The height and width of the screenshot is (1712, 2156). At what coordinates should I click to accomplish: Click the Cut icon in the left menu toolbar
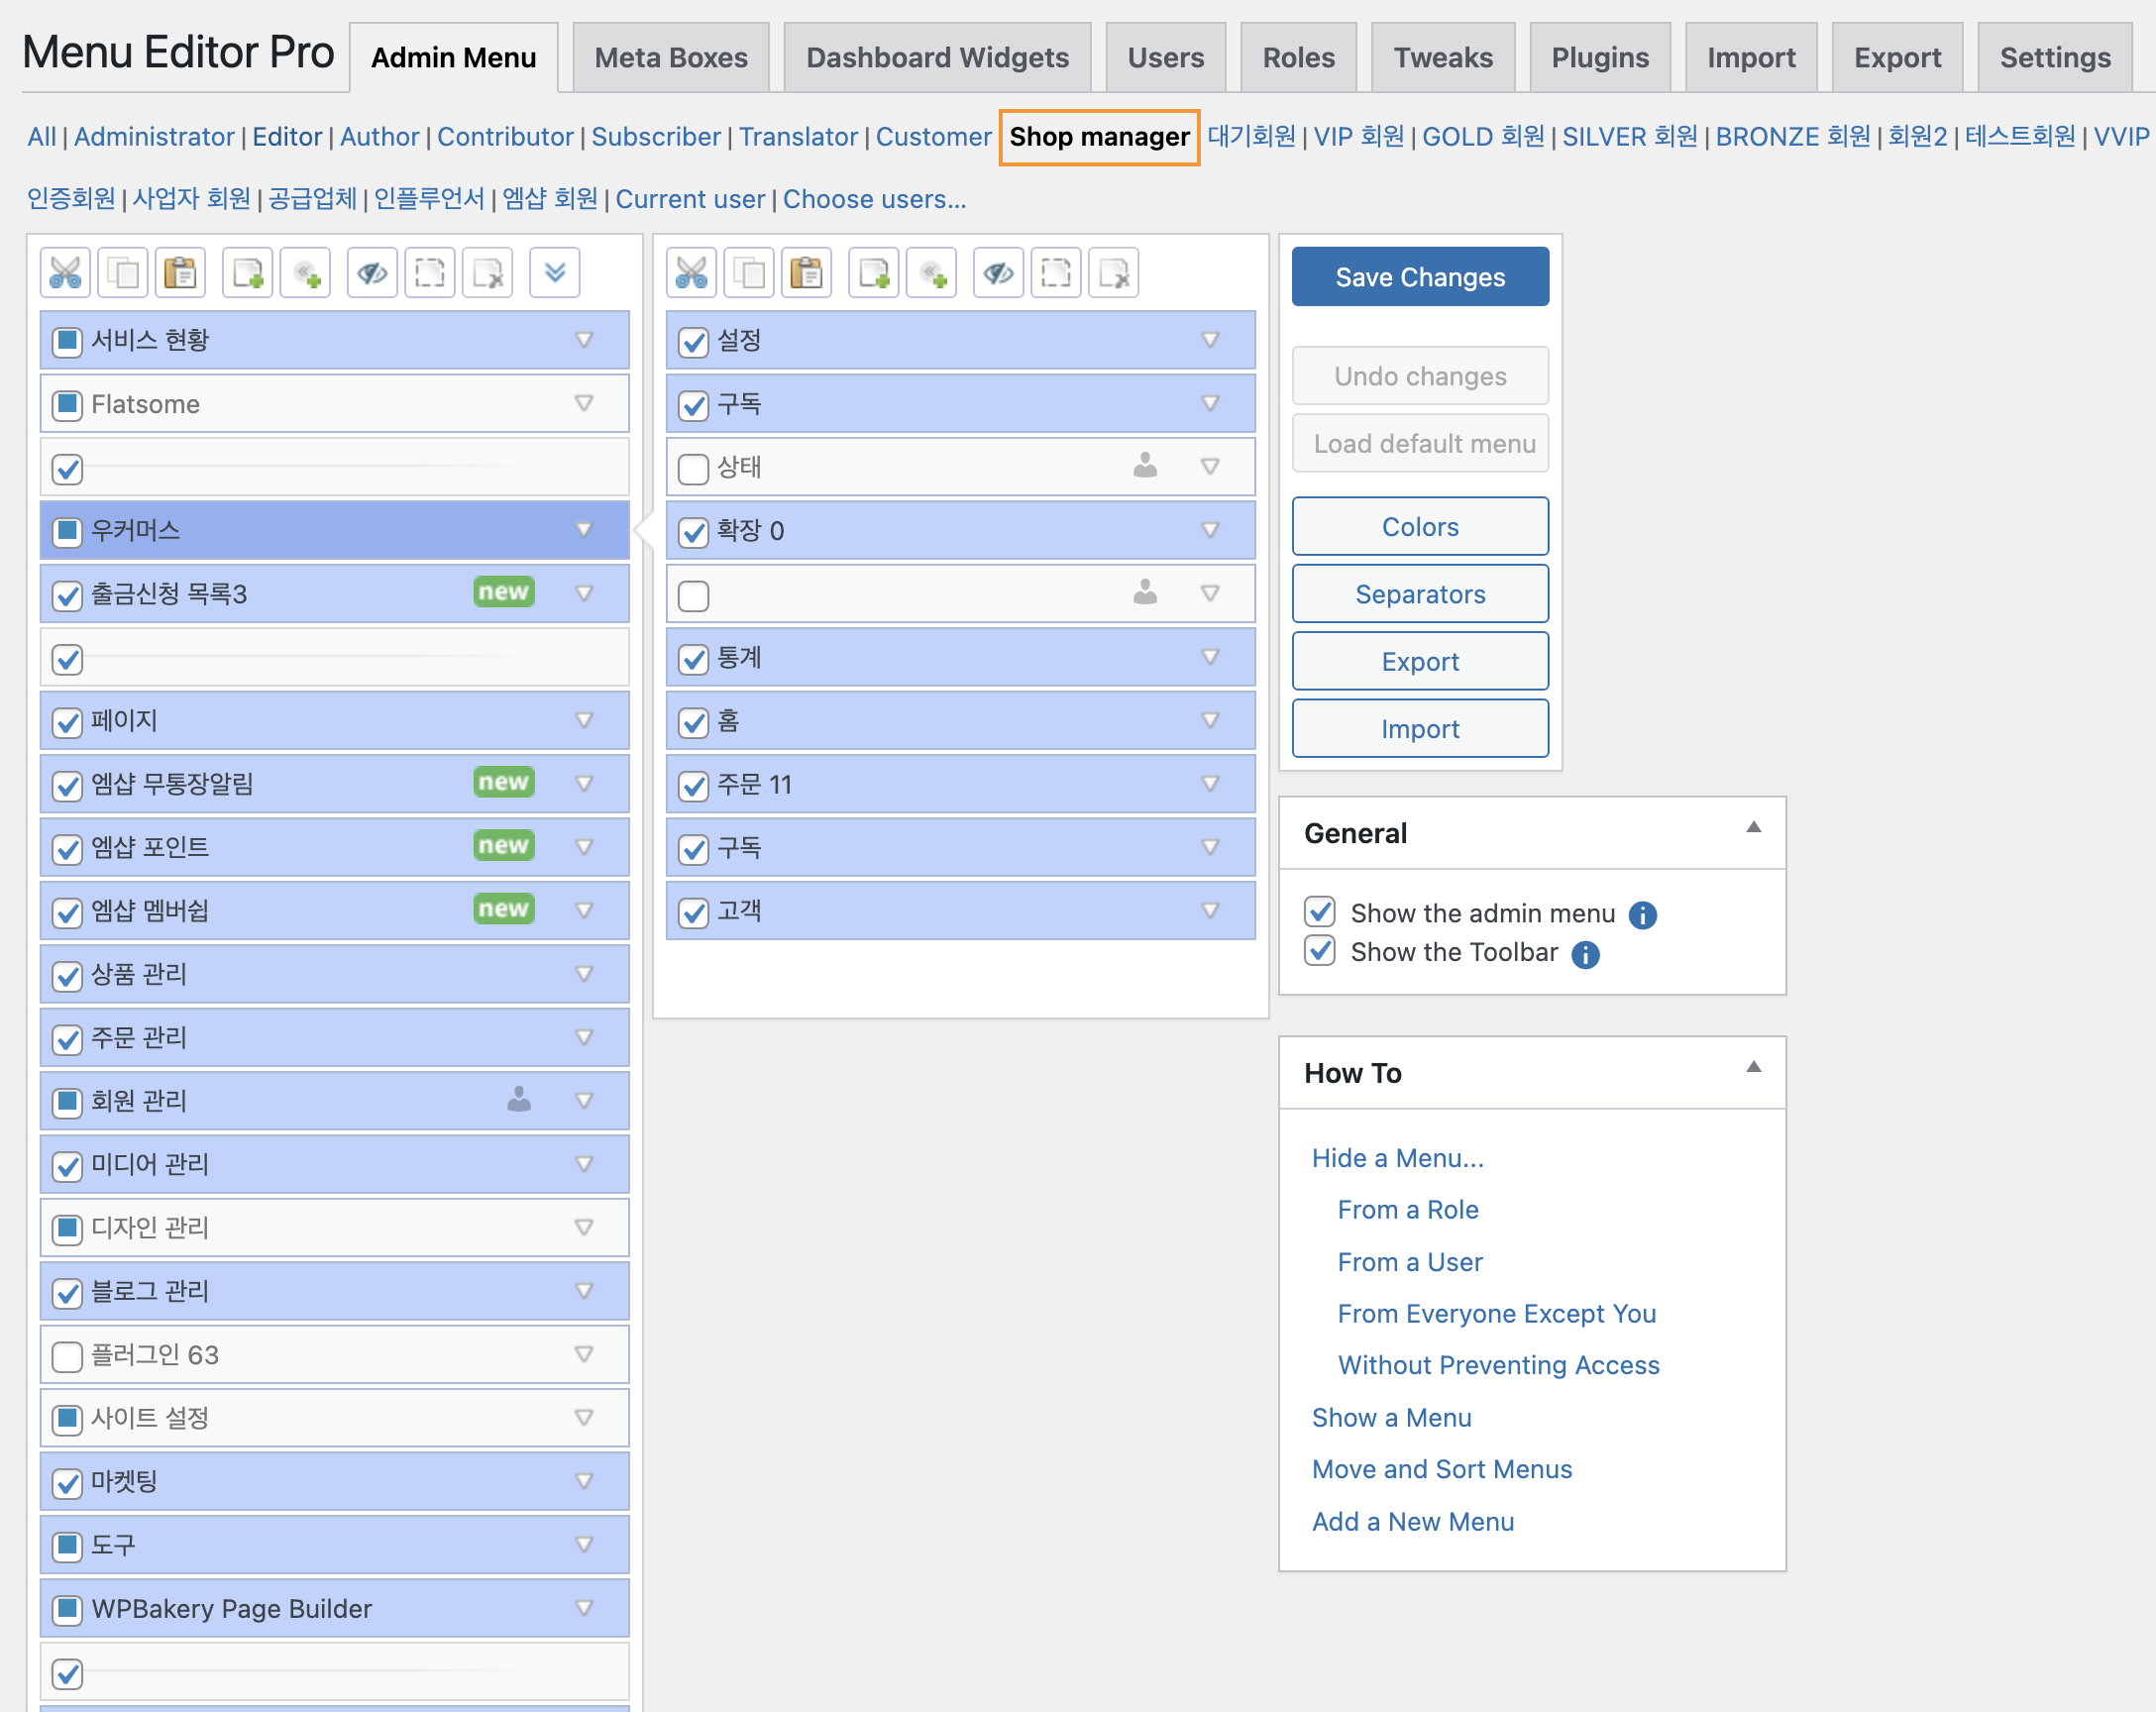(x=65, y=273)
